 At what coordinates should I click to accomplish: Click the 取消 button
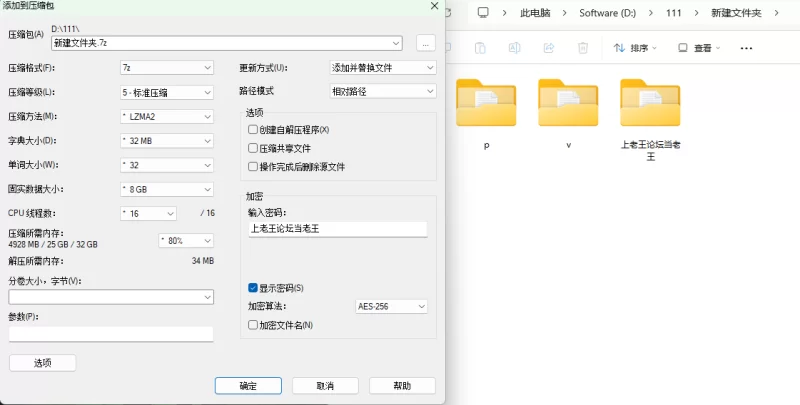pyautogui.click(x=325, y=385)
